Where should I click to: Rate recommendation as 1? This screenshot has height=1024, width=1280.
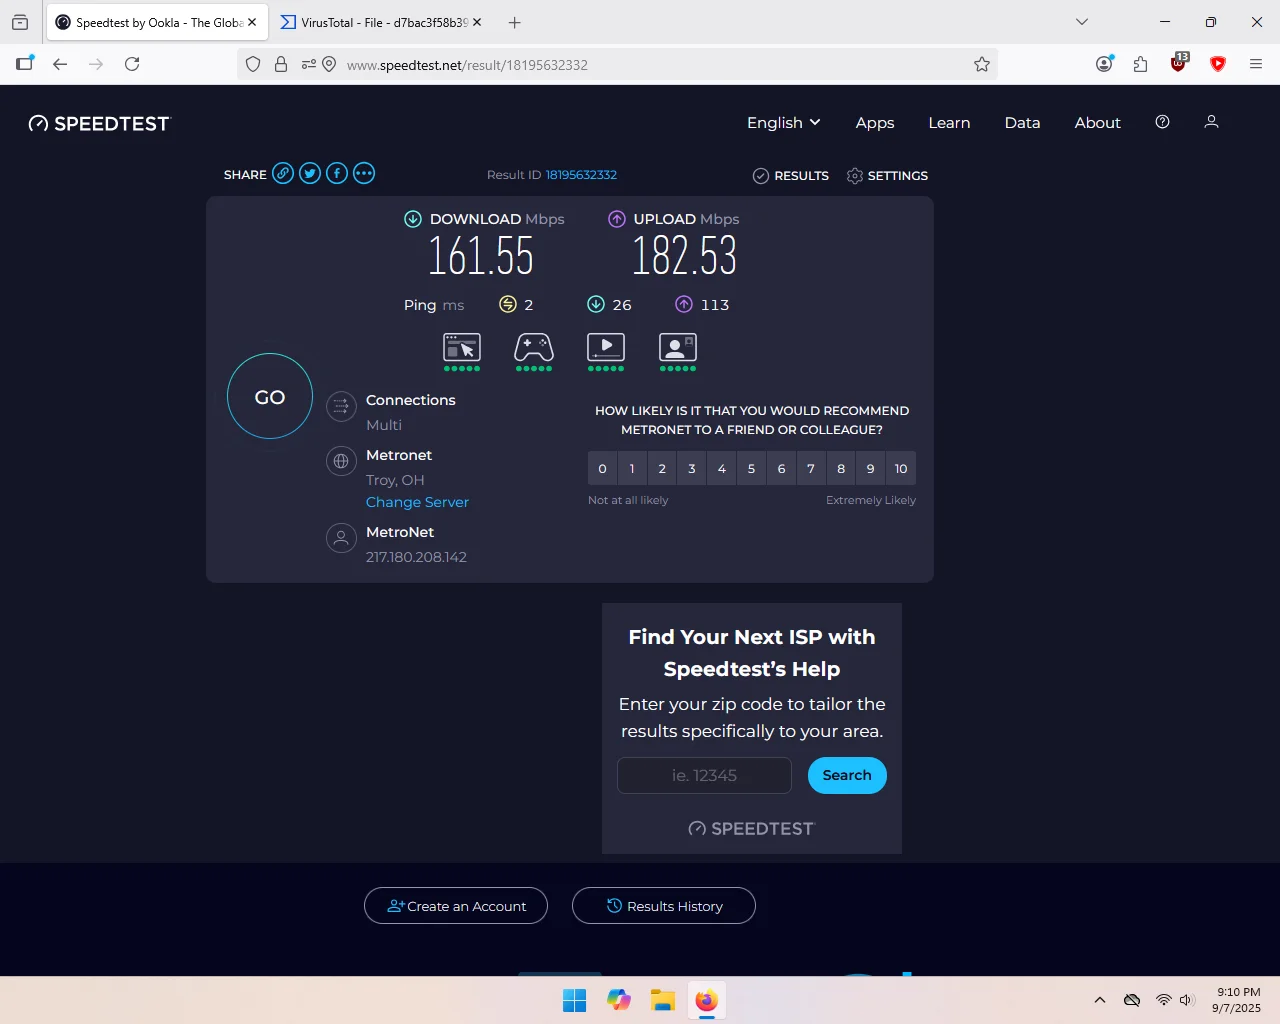point(632,468)
